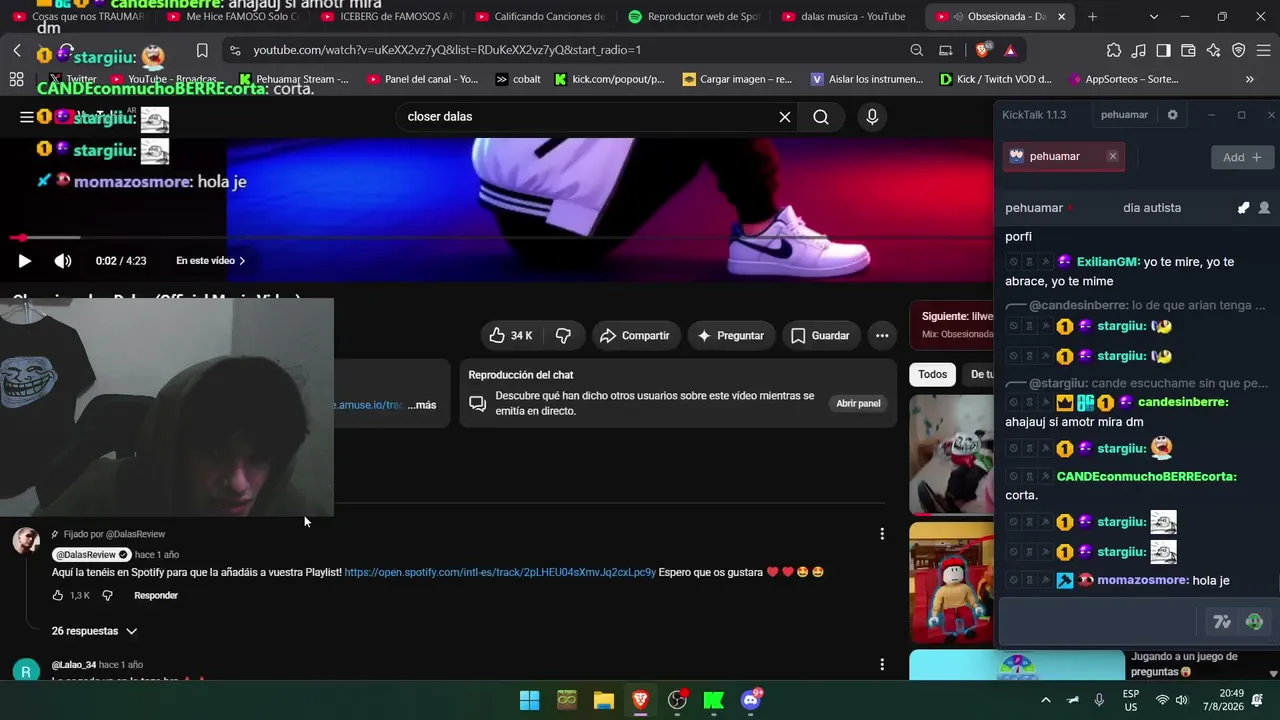Open the 'Panel del canal' bookmark
The width and height of the screenshot is (1280, 720).
tap(423, 79)
